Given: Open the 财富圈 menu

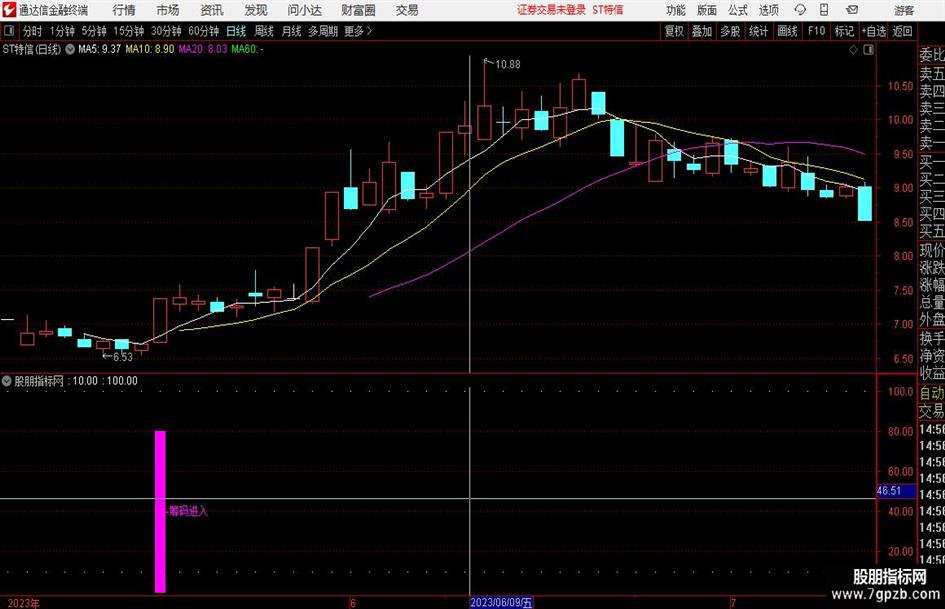Looking at the screenshot, I should pos(358,10).
